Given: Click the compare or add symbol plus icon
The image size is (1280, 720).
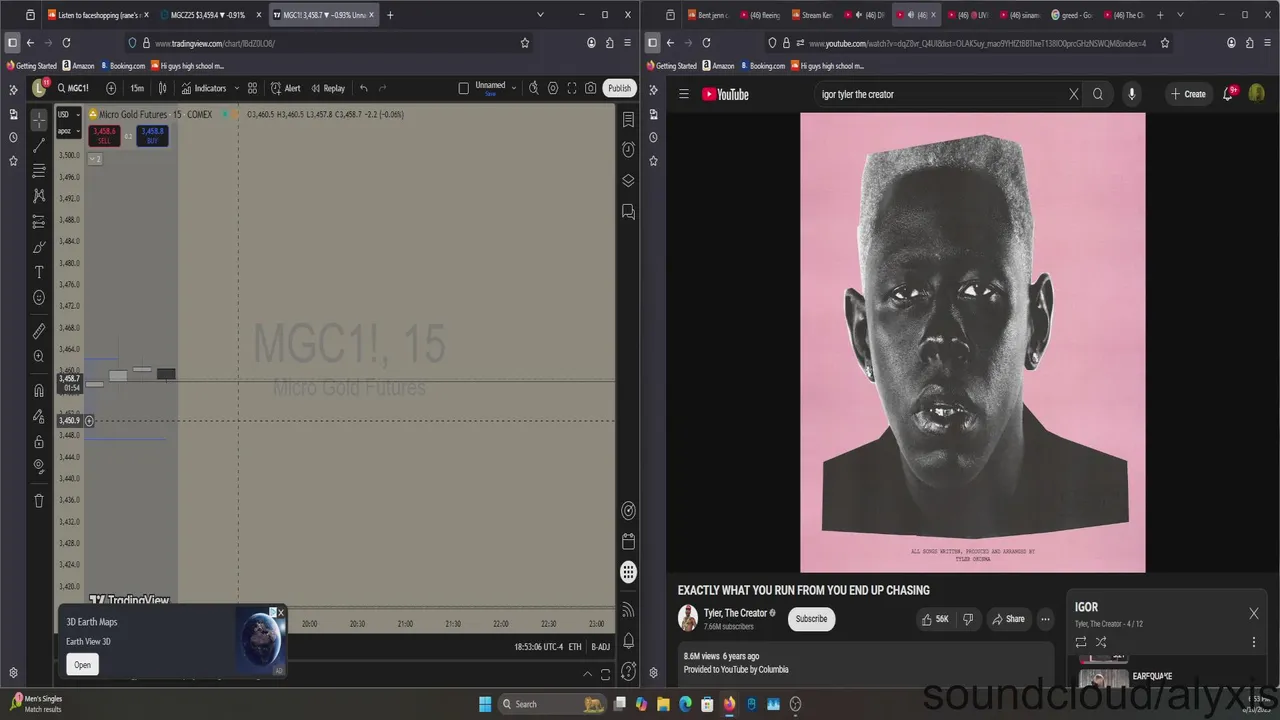Looking at the screenshot, I should point(111,88).
